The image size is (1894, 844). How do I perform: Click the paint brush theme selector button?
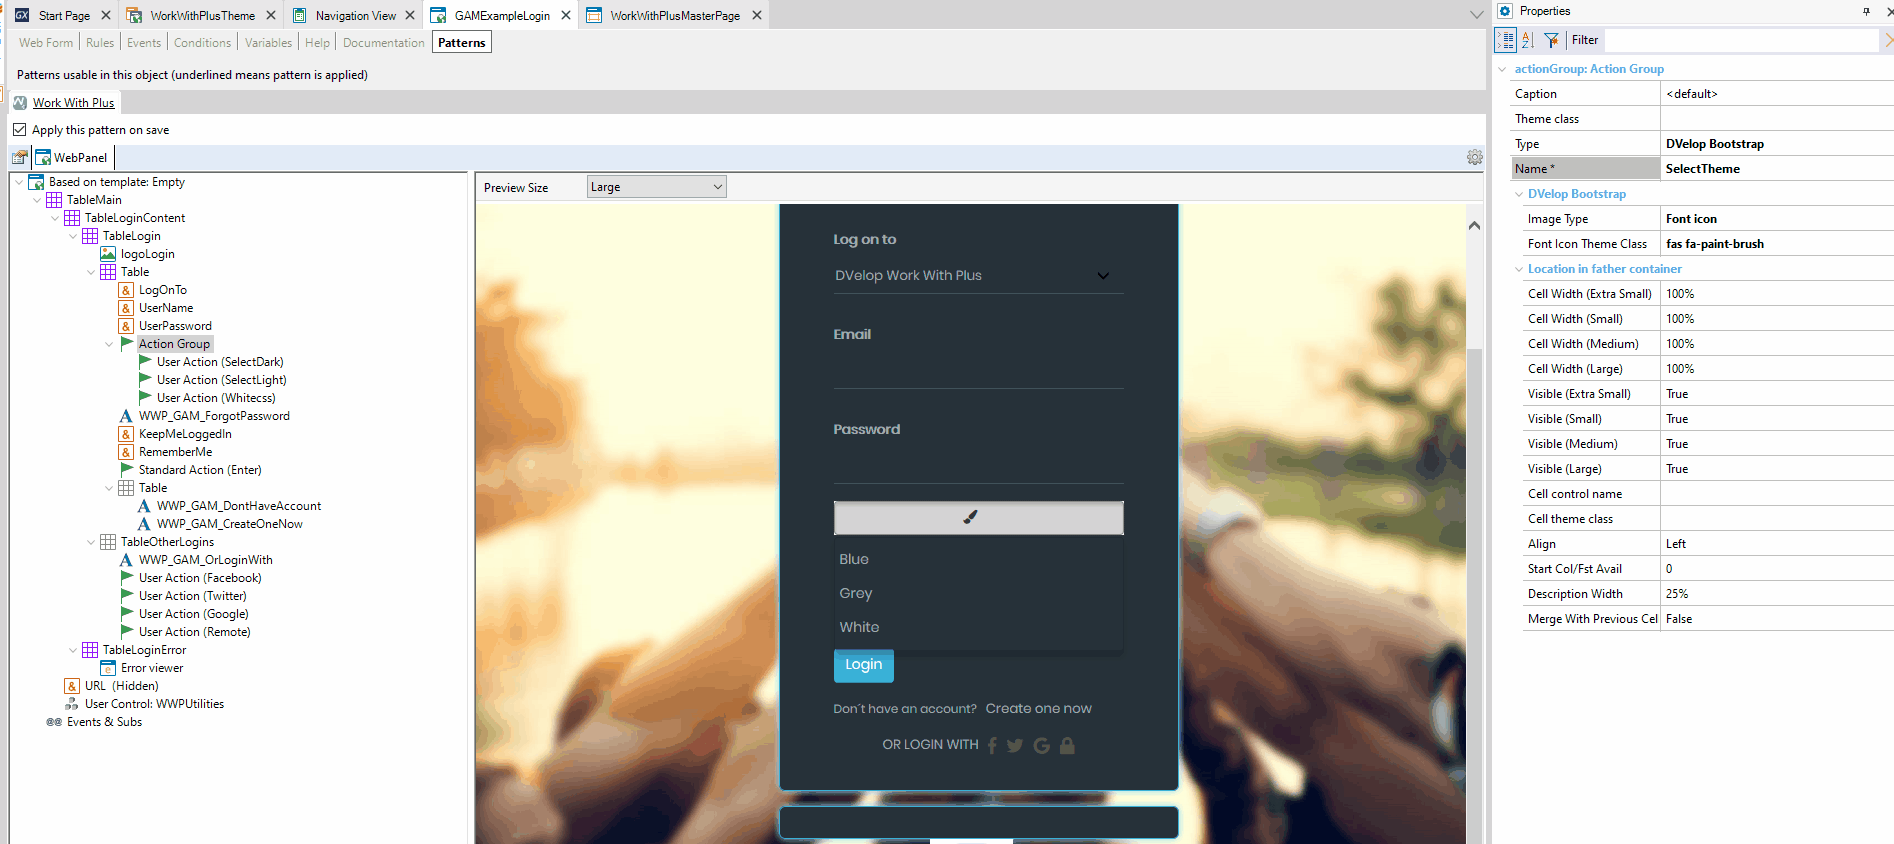978,517
